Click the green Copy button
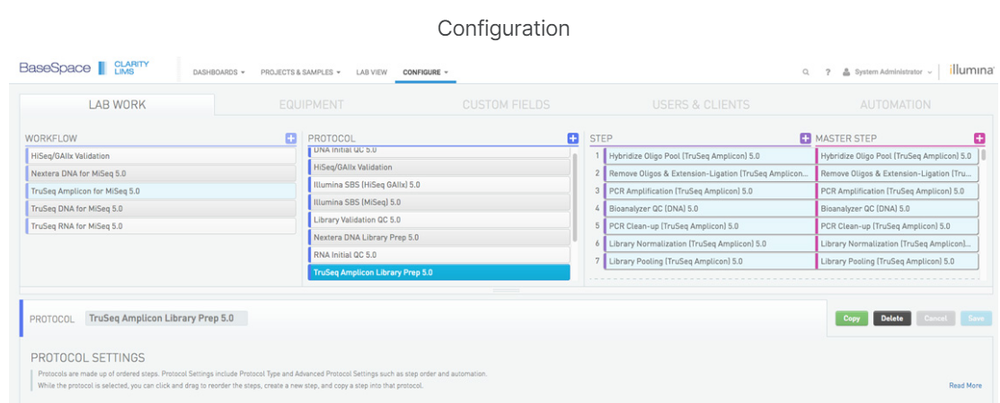 (x=851, y=318)
